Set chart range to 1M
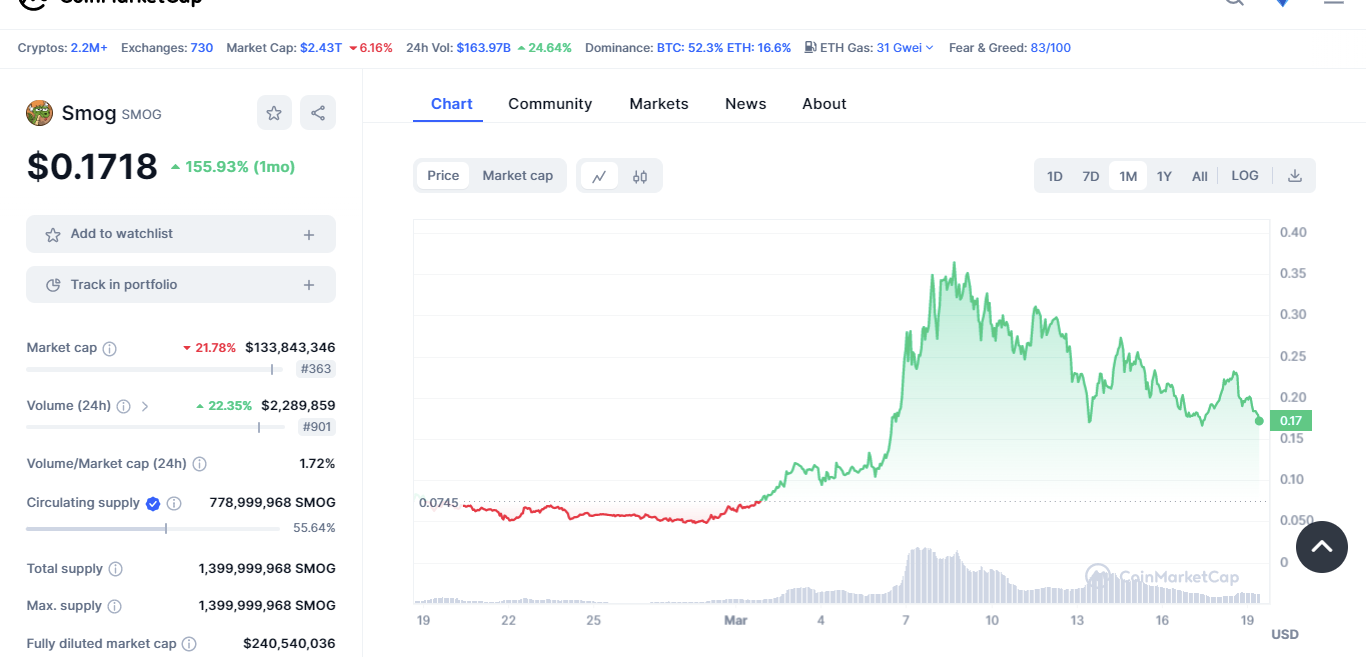 [1128, 176]
